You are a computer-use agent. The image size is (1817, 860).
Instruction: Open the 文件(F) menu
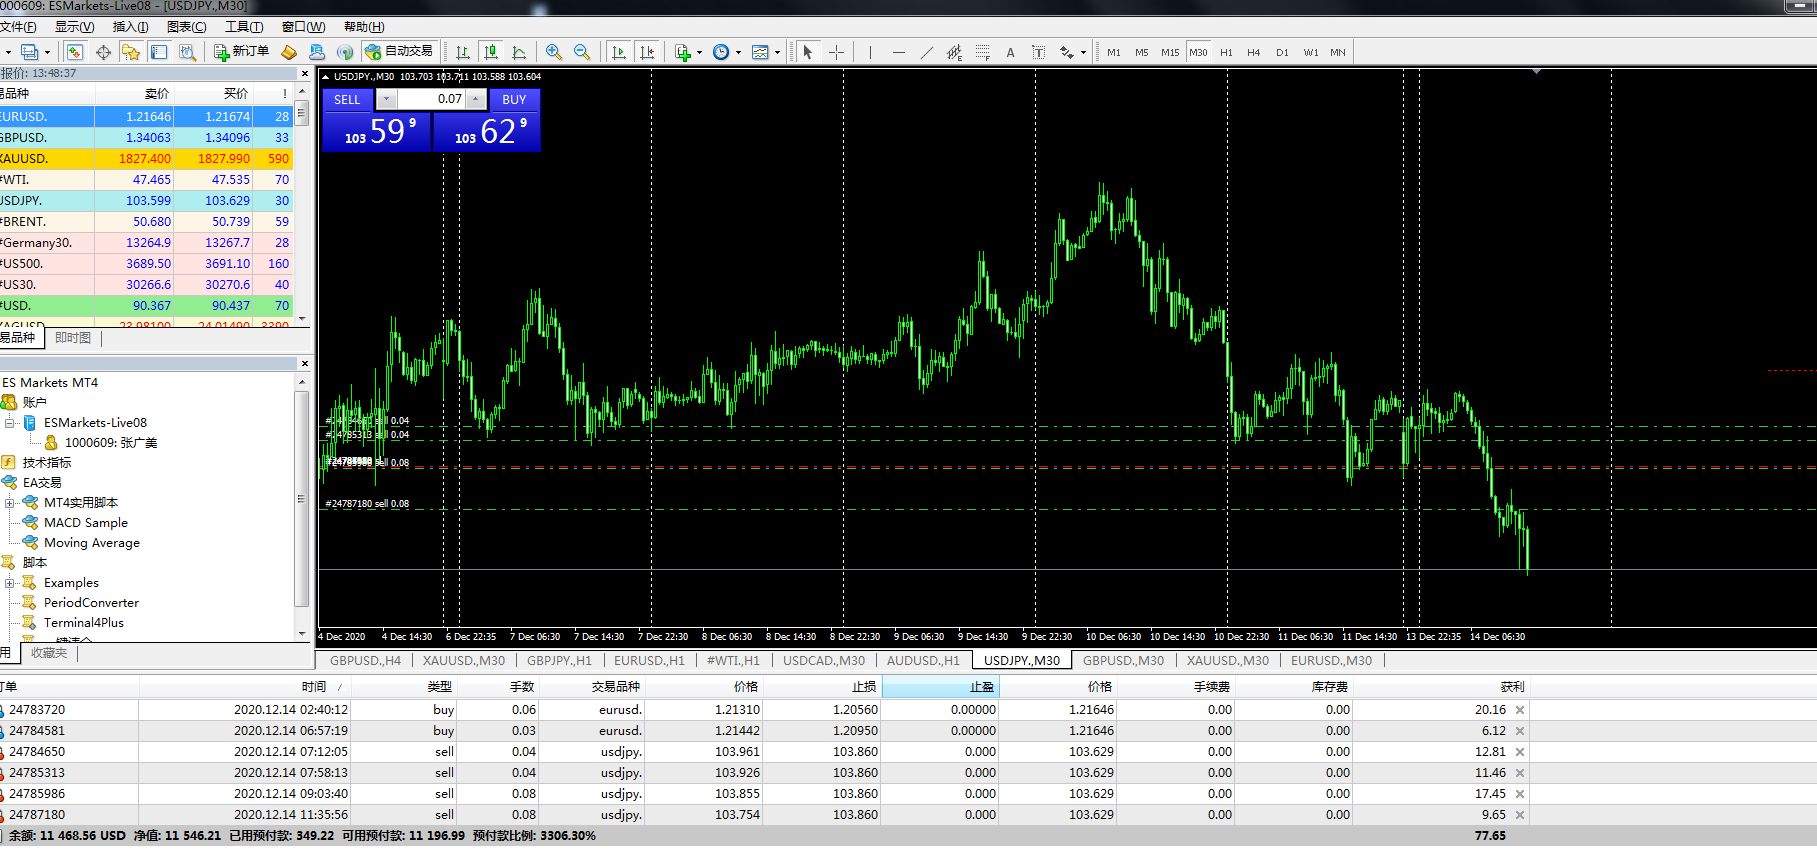18,27
